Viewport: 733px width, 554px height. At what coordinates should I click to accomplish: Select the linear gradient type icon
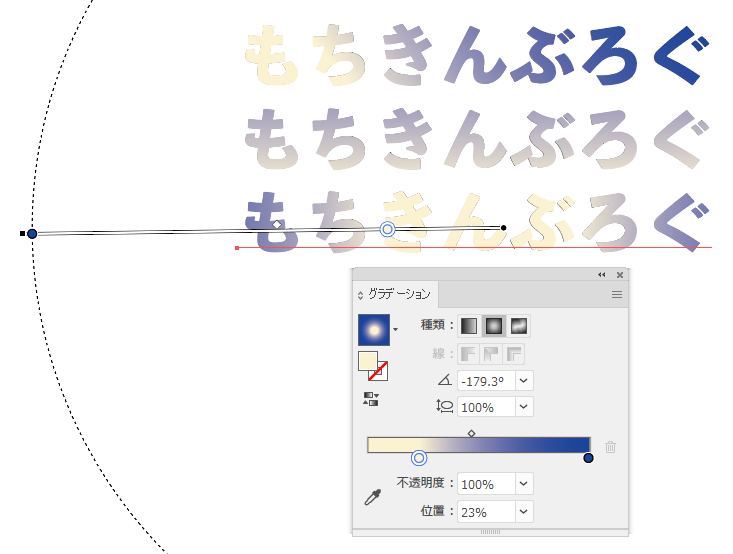[469, 326]
